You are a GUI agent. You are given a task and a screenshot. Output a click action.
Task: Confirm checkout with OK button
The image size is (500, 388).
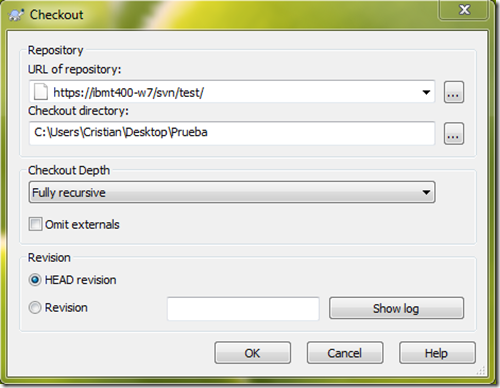coord(252,353)
